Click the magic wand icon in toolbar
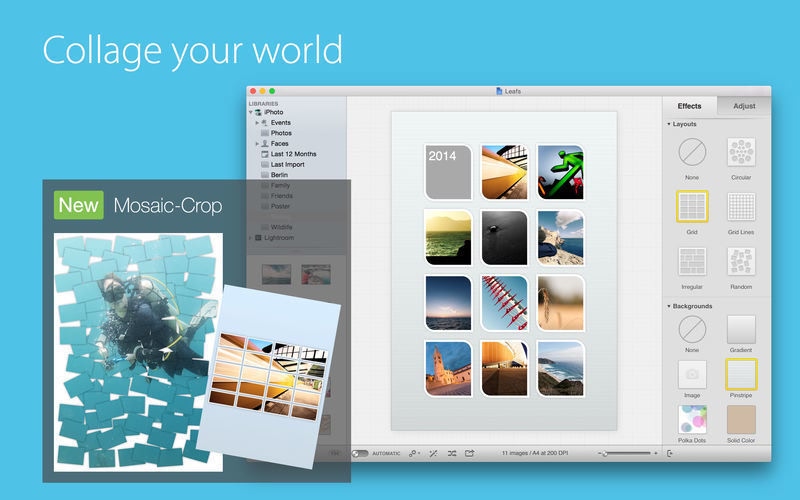Image resolution: width=800 pixels, height=500 pixels. tap(433, 453)
